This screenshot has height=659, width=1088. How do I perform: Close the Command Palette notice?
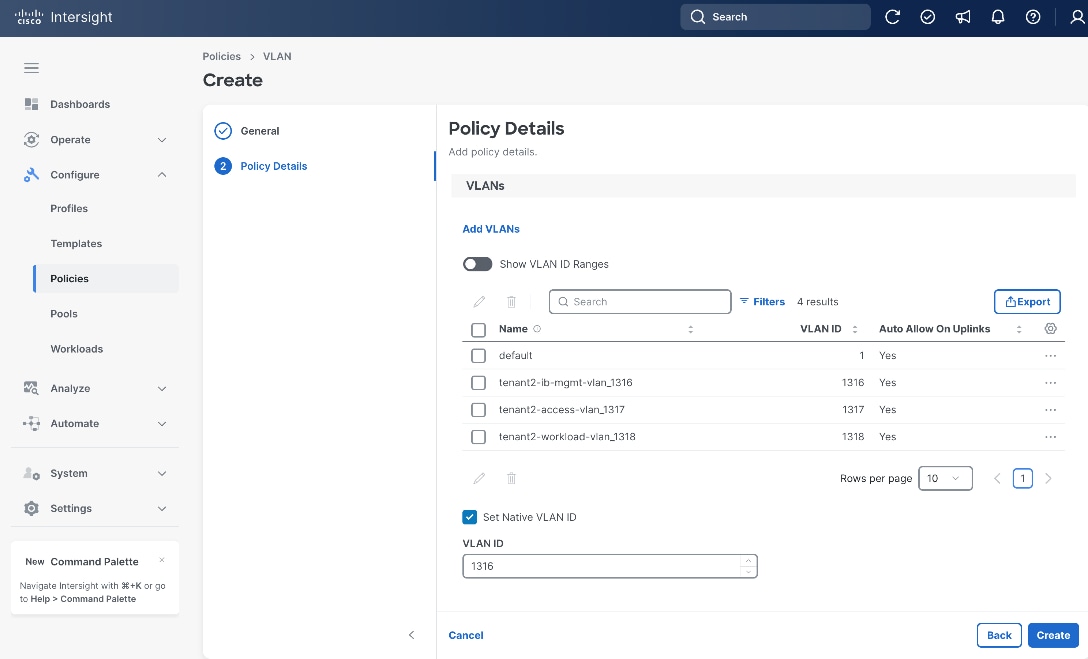tap(162, 560)
